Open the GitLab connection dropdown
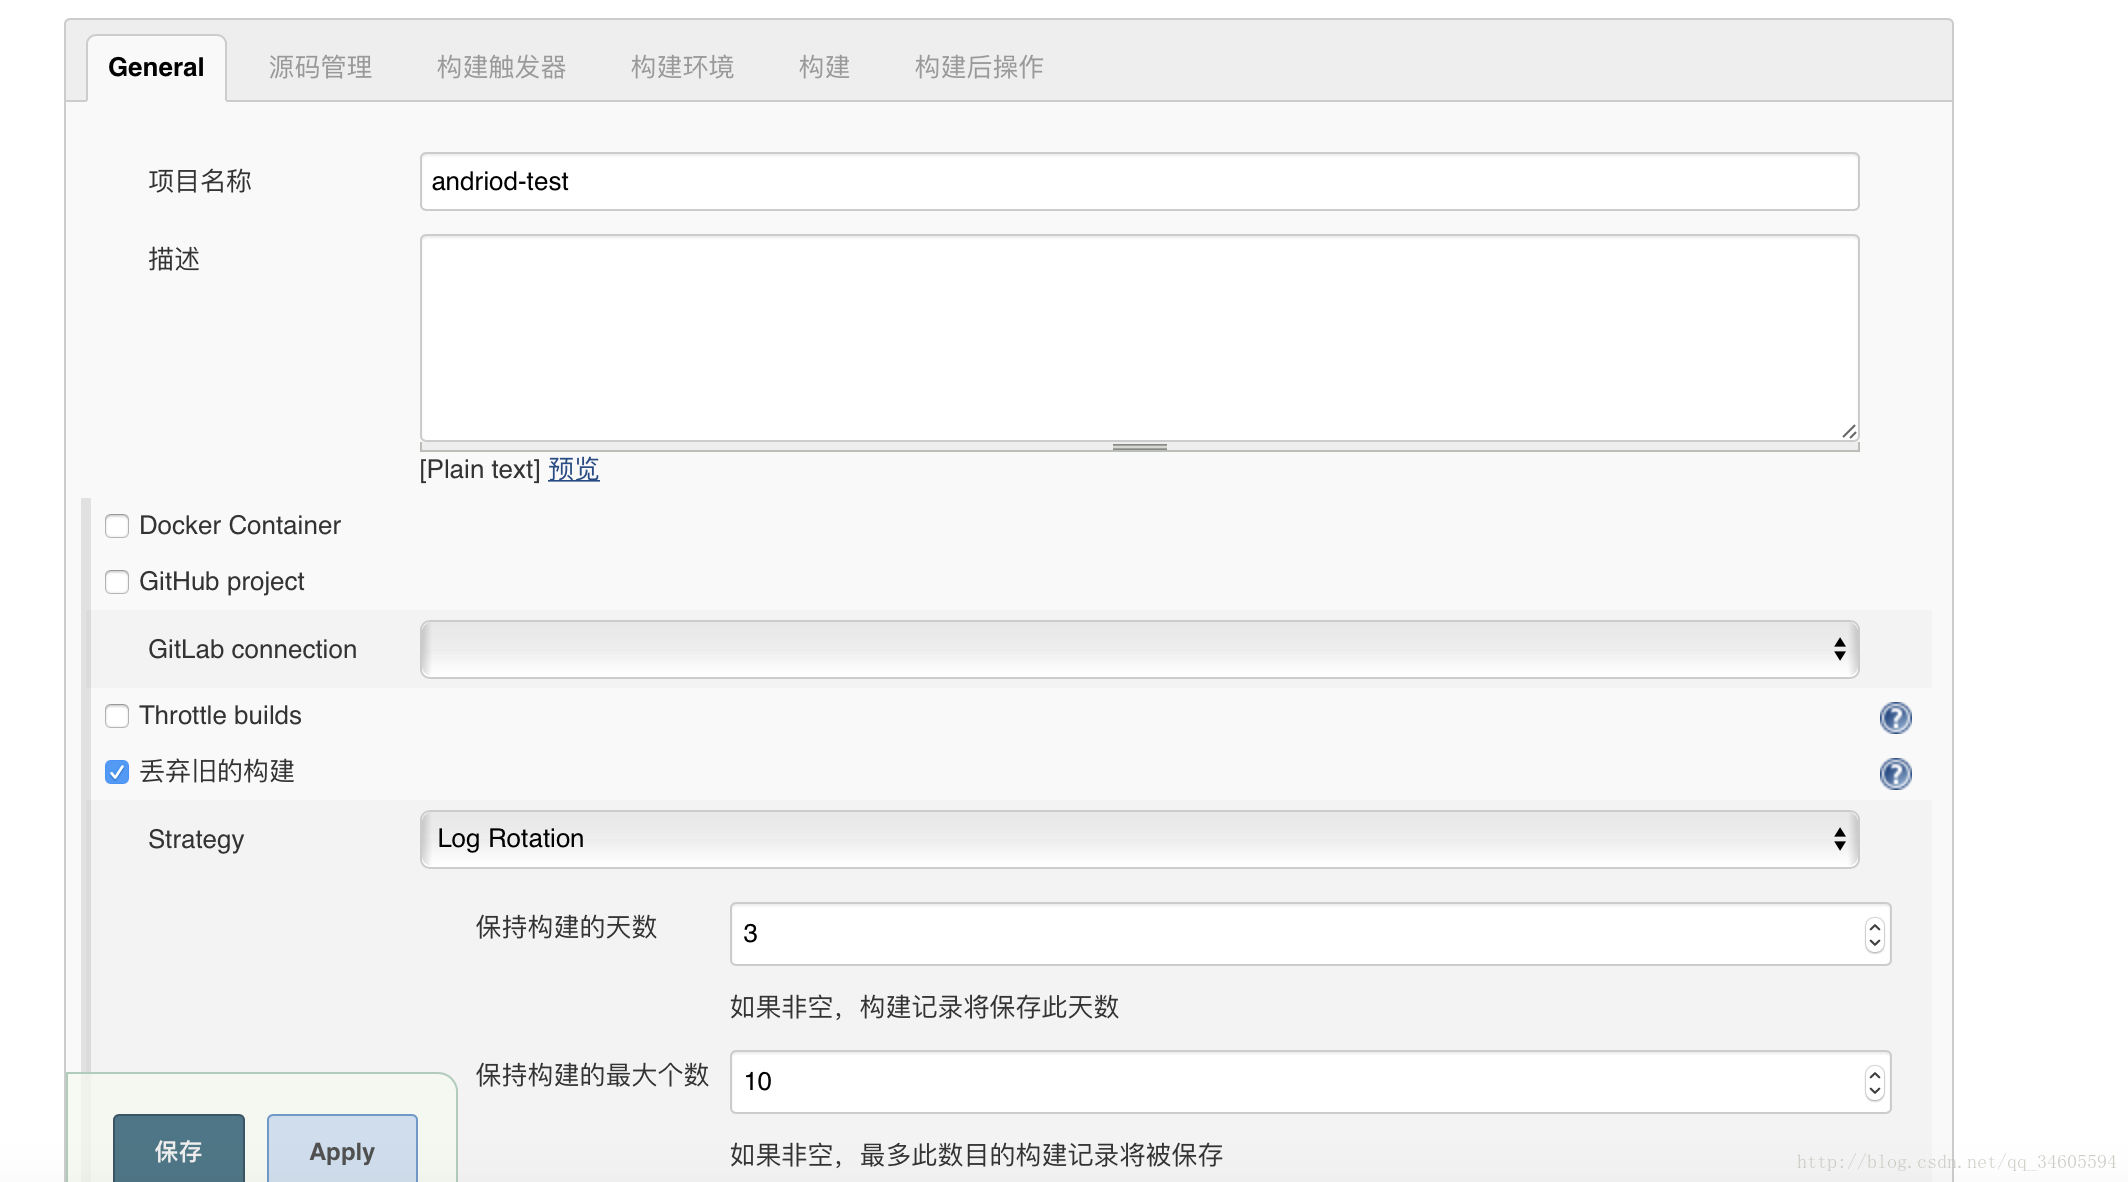 tap(1139, 649)
